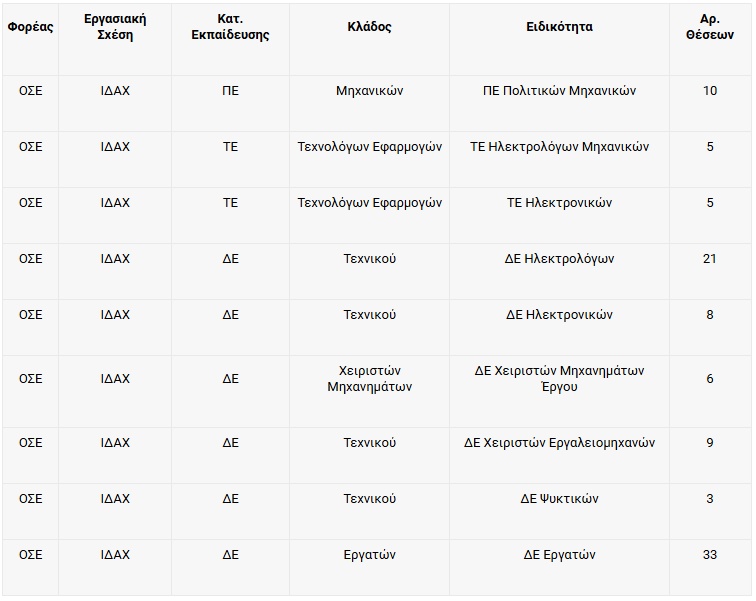Select the Χειριστών Μηχανημάτων cell in the Κλάδος column

[x=369, y=379]
